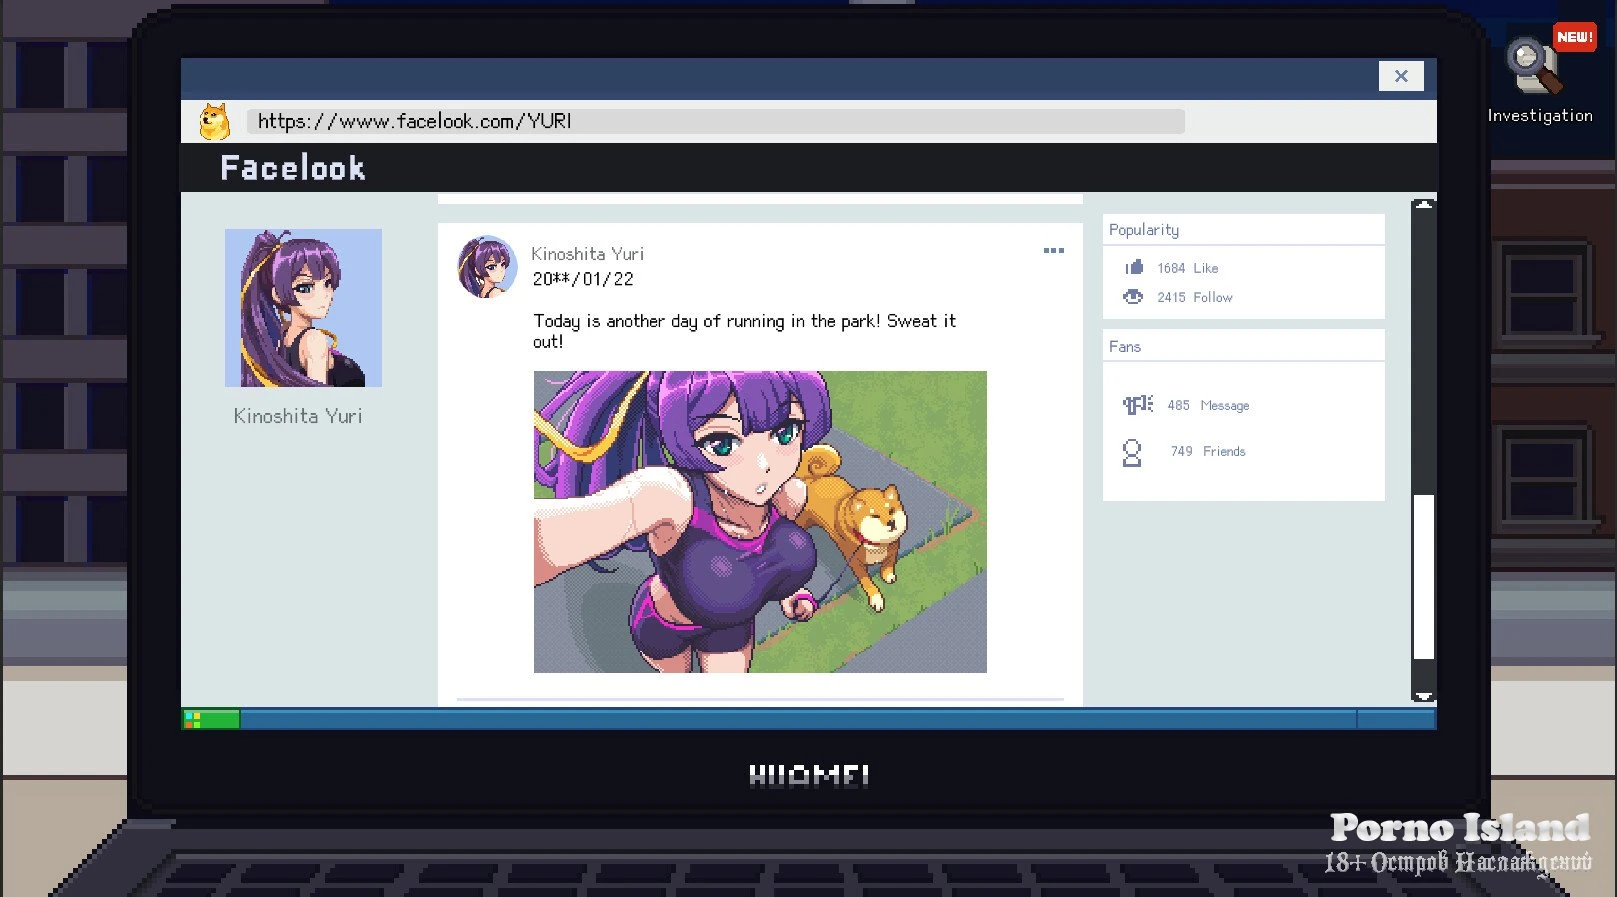Click the 749 Friends label
The width and height of the screenshot is (1617, 897).
[1208, 452]
